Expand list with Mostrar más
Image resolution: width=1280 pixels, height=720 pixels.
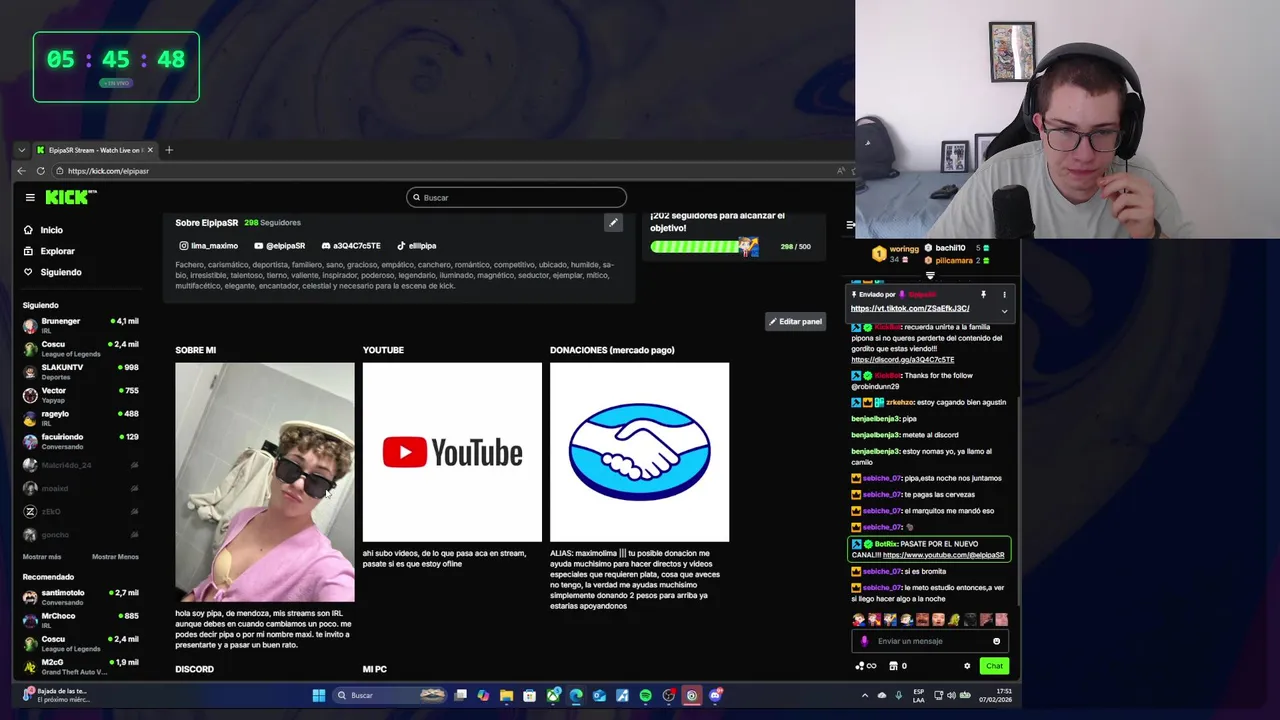42,557
